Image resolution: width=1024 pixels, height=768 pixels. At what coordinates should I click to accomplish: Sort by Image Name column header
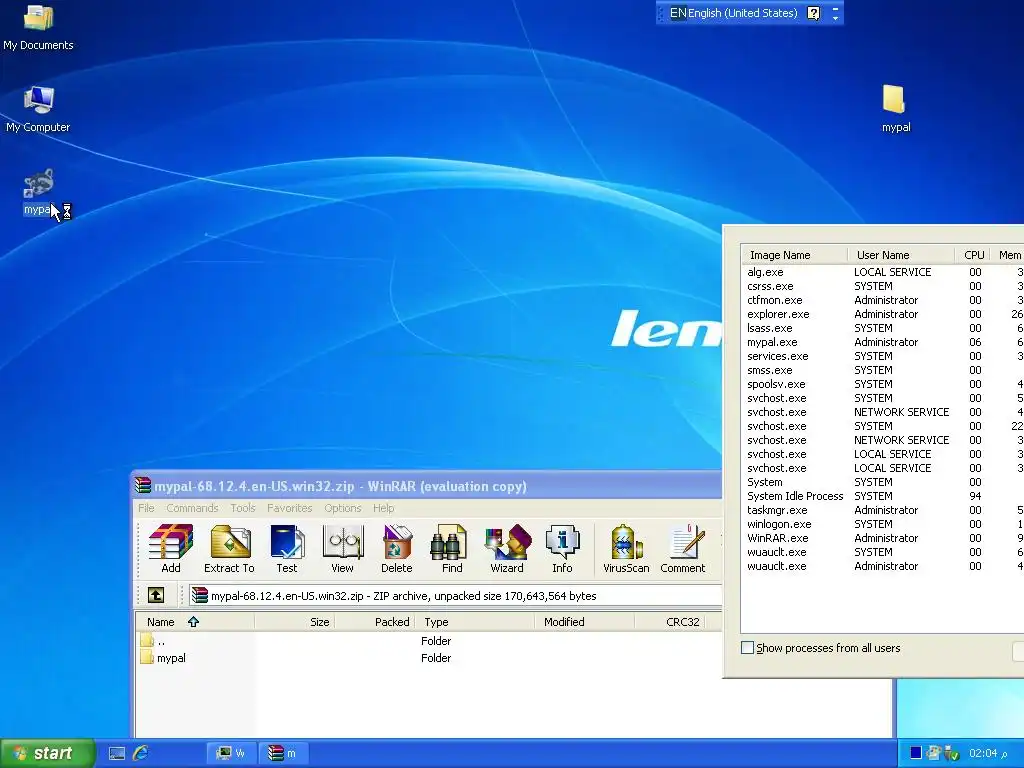[x=794, y=255]
